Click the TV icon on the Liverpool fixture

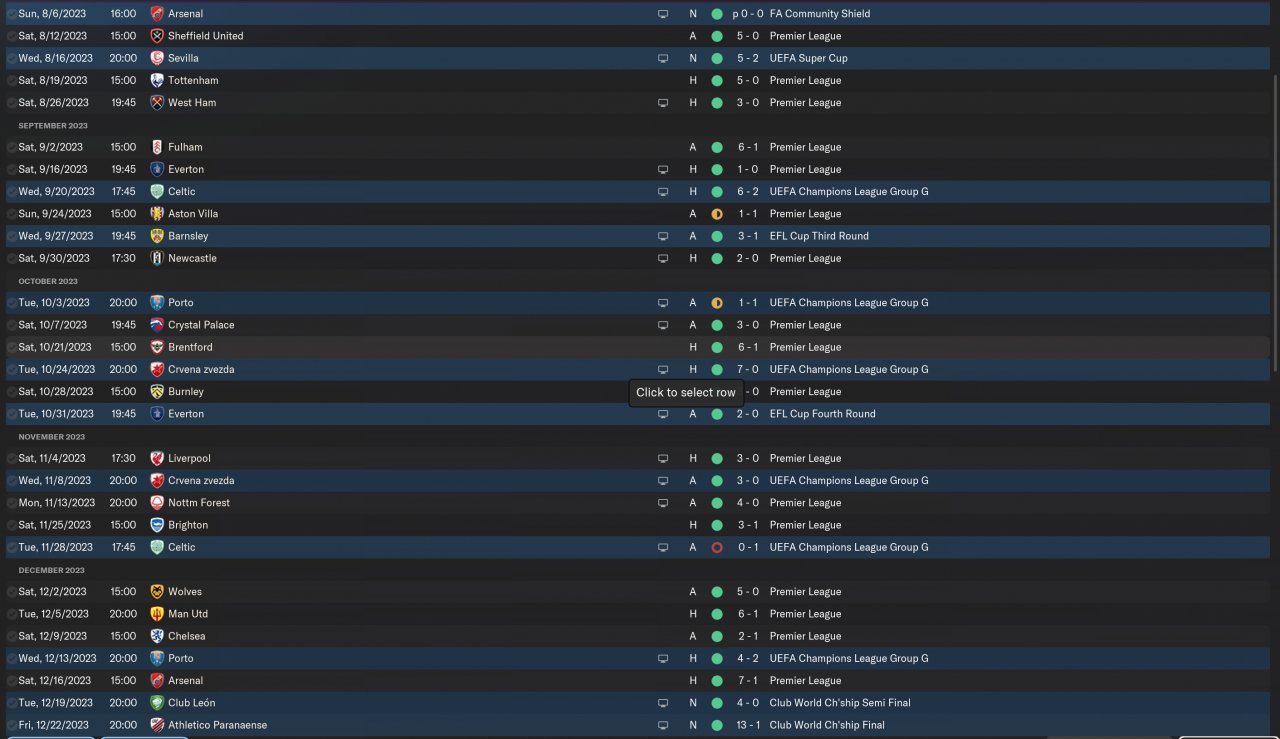[662, 459]
